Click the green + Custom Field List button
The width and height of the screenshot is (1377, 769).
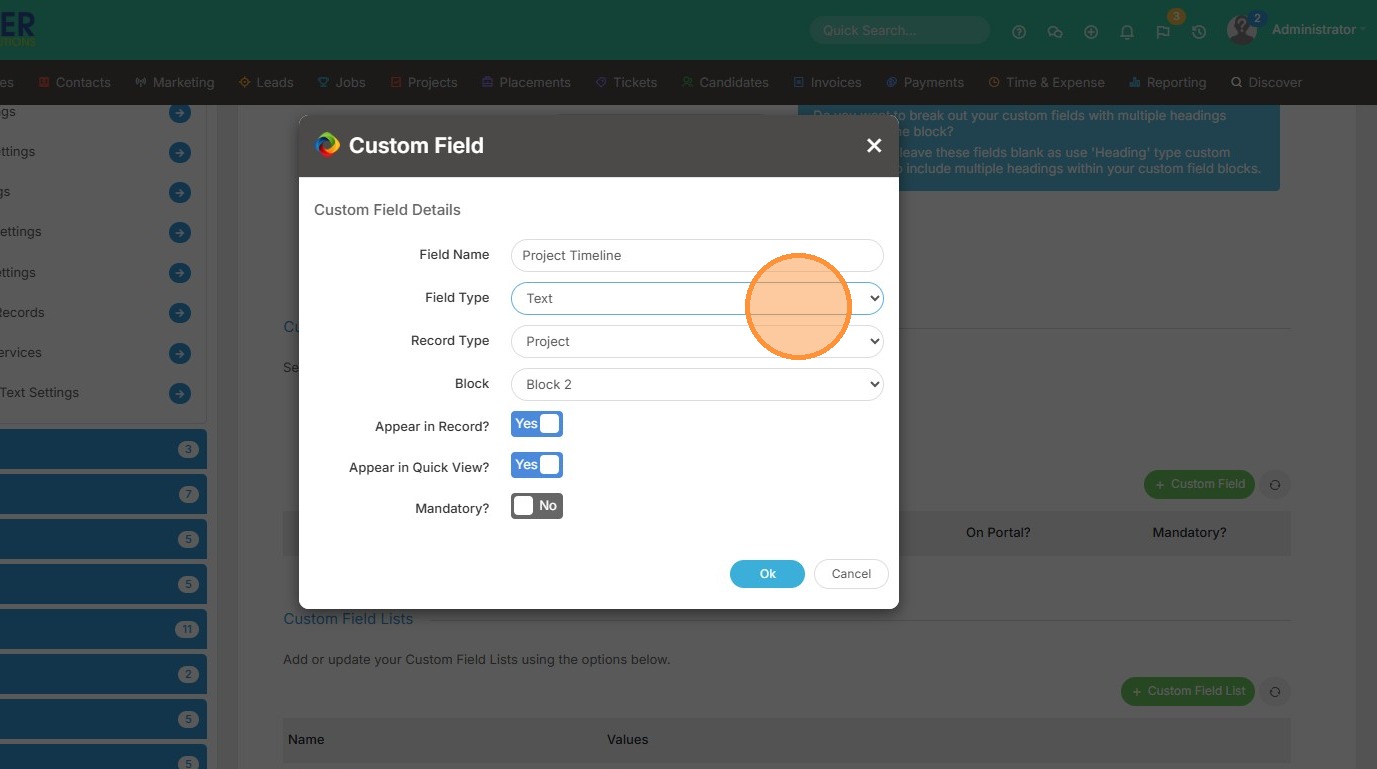pos(1188,691)
